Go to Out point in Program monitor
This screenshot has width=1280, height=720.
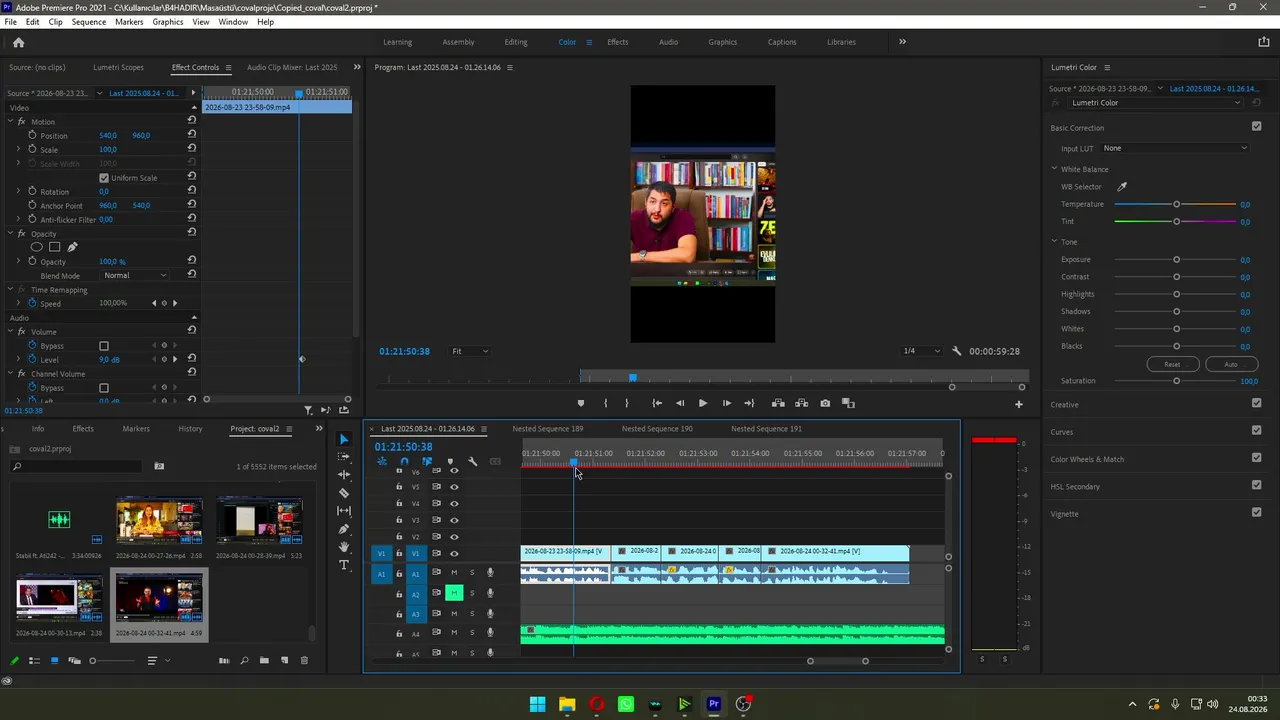click(749, 403)
